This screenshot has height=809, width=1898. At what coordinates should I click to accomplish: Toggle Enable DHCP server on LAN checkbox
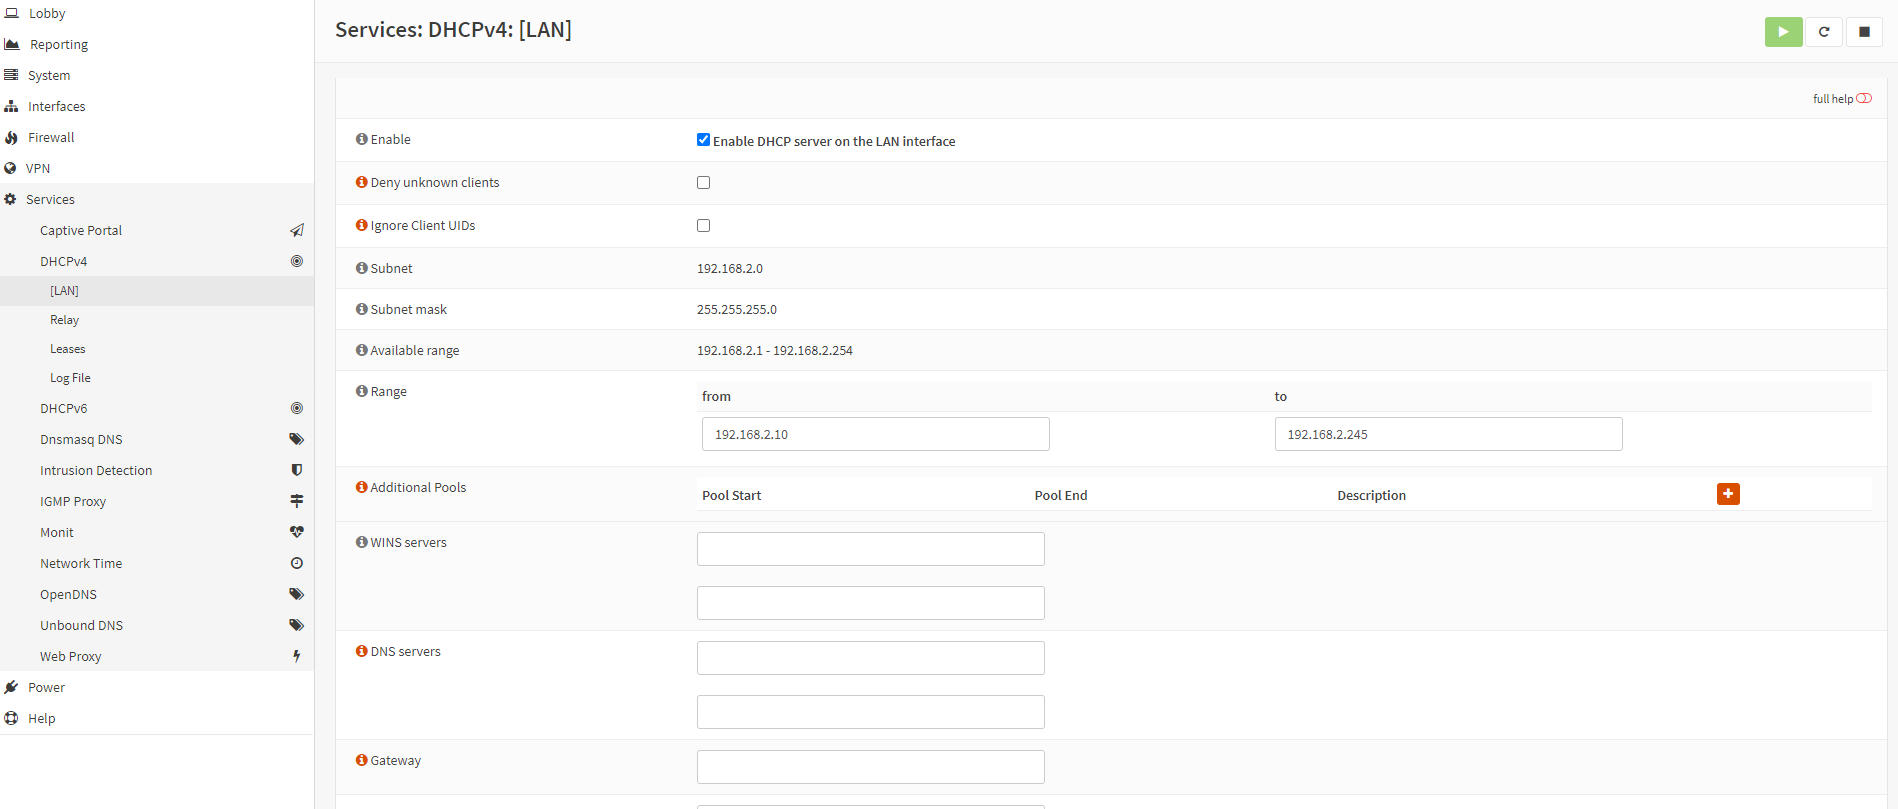(704, 140)
